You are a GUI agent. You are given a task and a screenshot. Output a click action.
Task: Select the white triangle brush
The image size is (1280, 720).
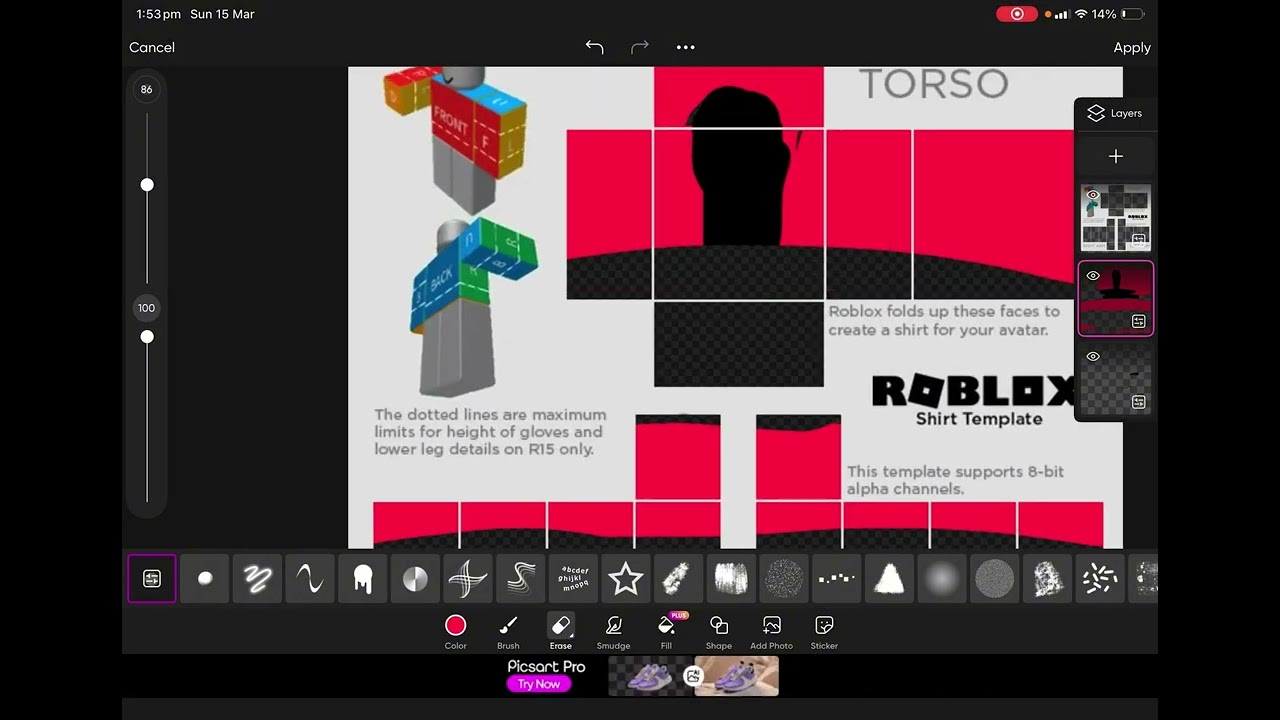(889, 578)
